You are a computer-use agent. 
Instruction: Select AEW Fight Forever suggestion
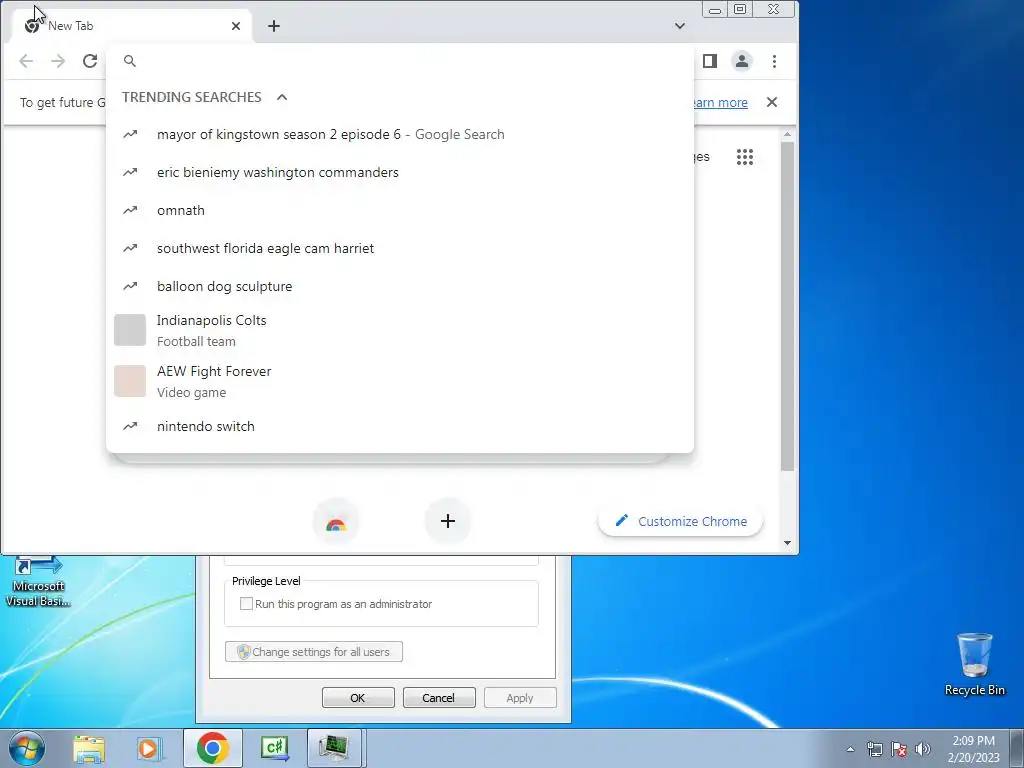pos(400,381)
